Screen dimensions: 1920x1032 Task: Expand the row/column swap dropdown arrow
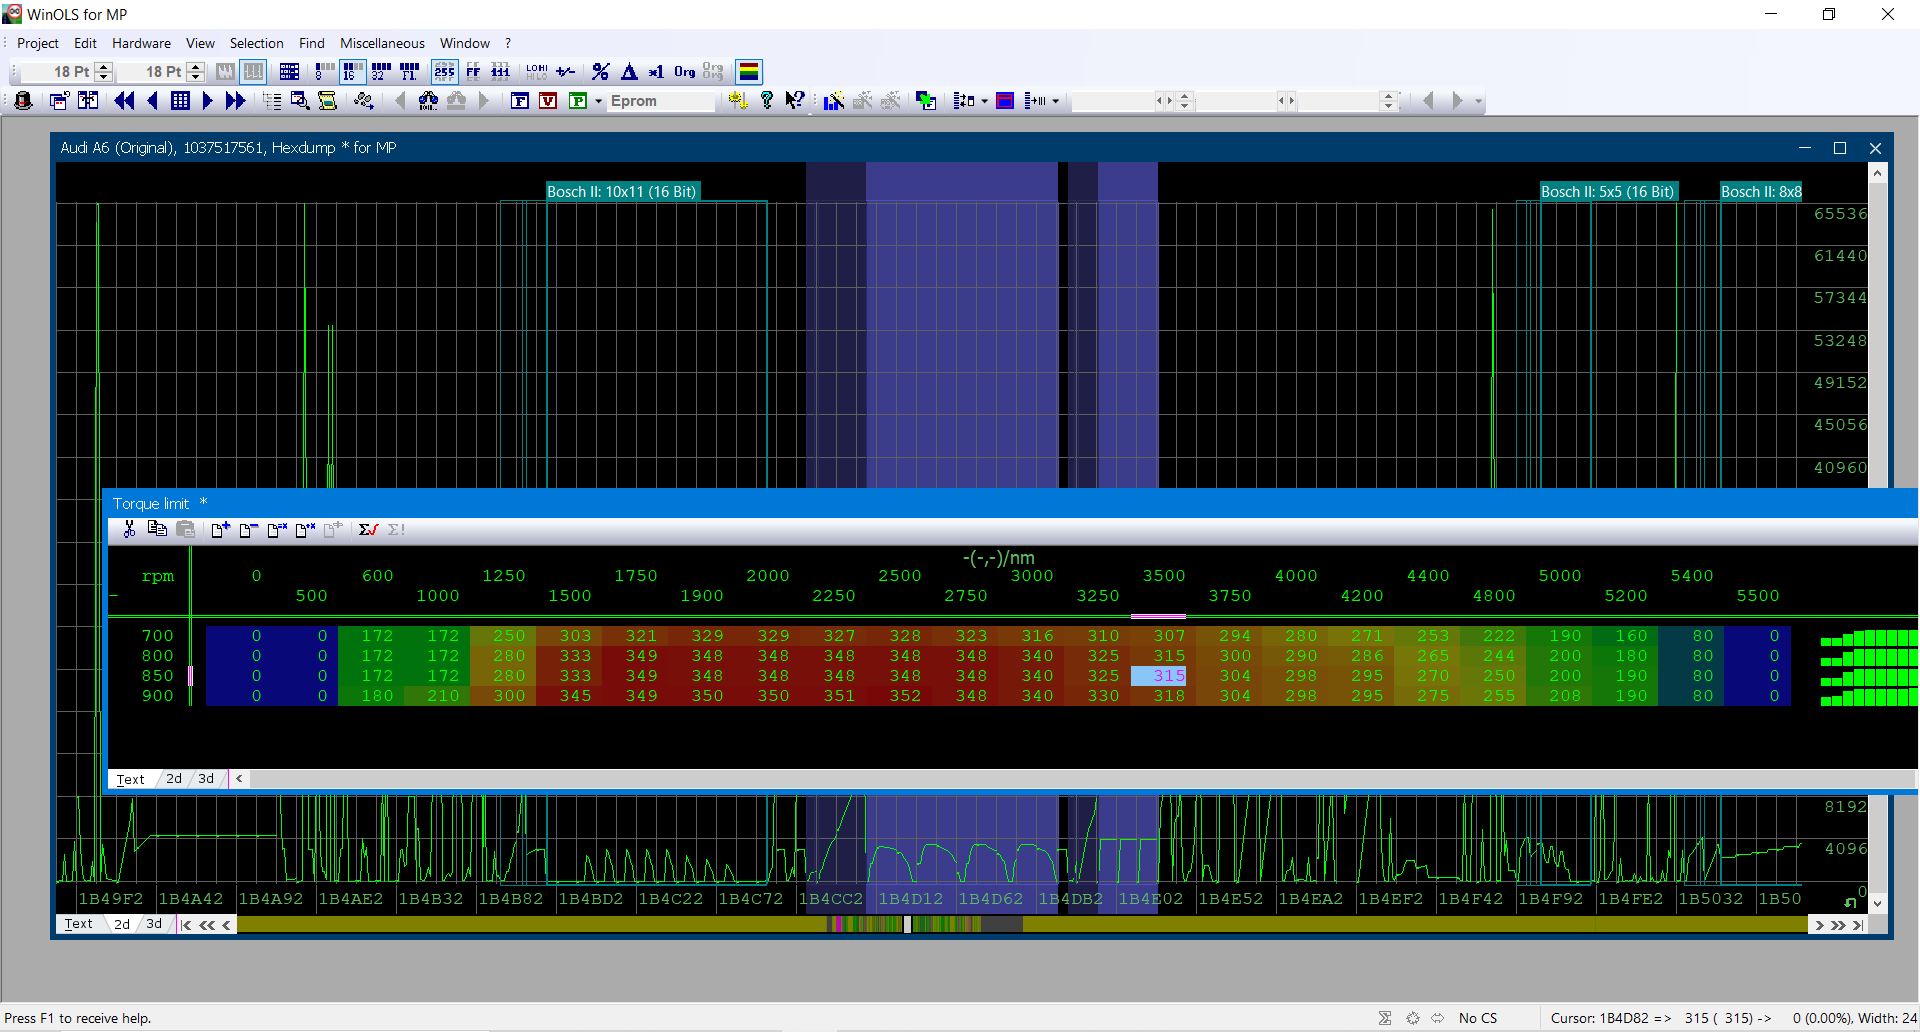(984, 100)
